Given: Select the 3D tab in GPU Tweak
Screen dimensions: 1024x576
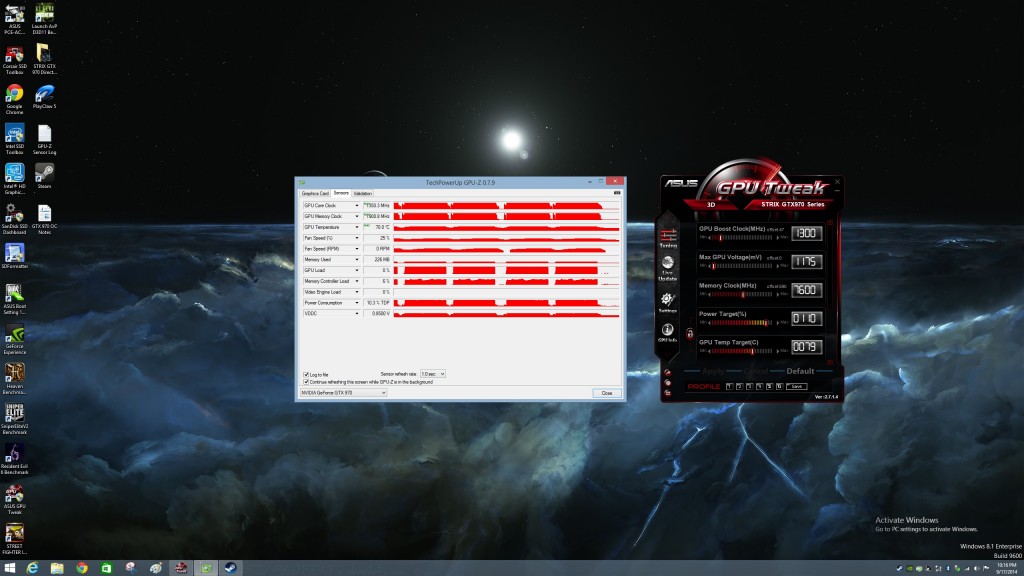Looking at the screenshot, I should pos(711,204).
